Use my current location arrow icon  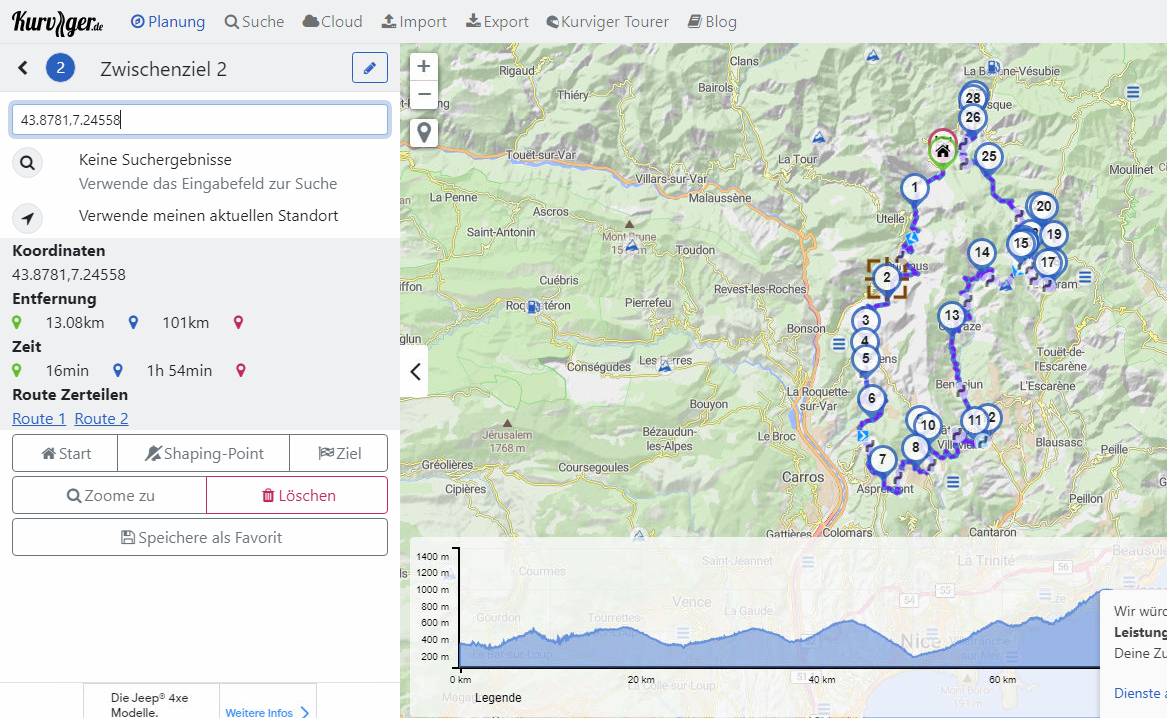tap(28, 217)
